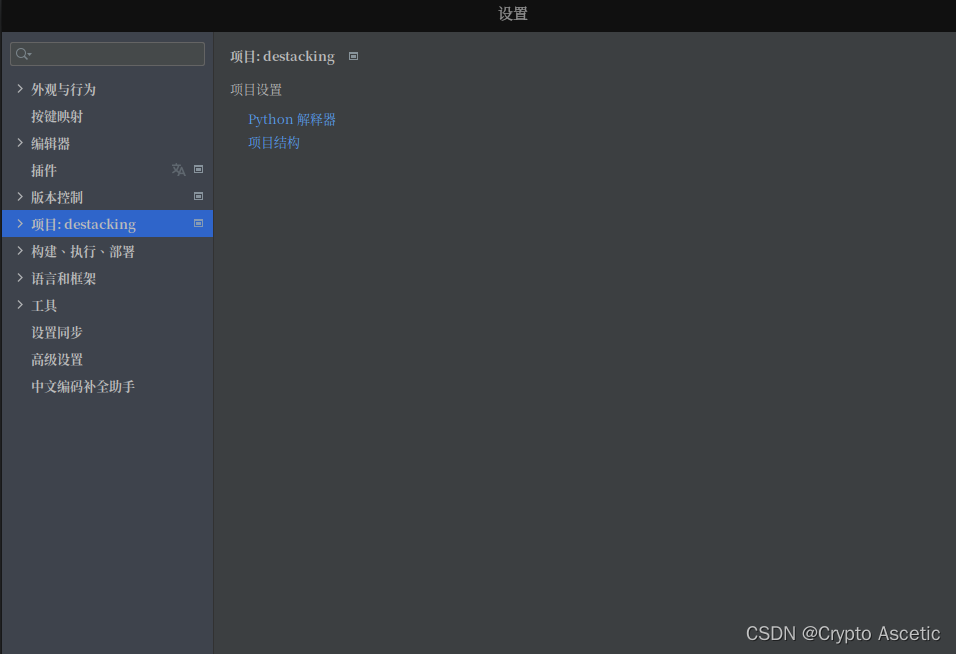Click the magnifier icon in search field
The width and height of the screenshot is (956, 654).
click(x=19, y=53)
